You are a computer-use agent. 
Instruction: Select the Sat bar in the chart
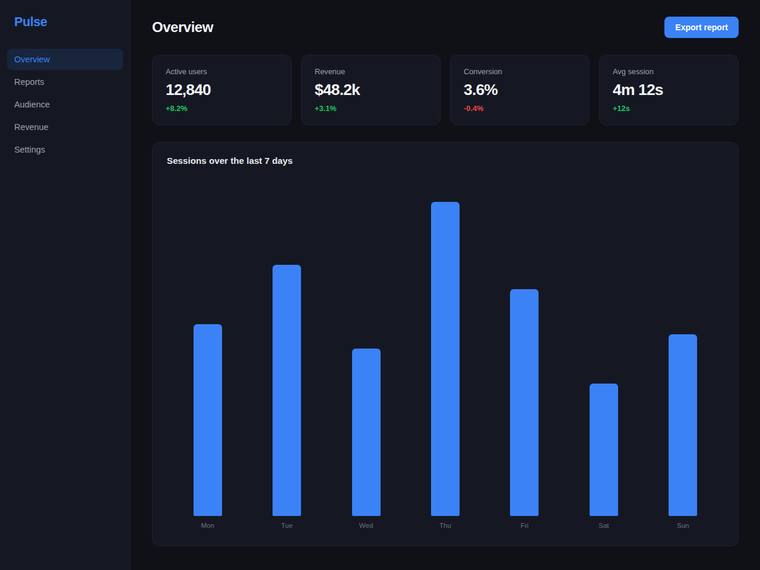604,449
